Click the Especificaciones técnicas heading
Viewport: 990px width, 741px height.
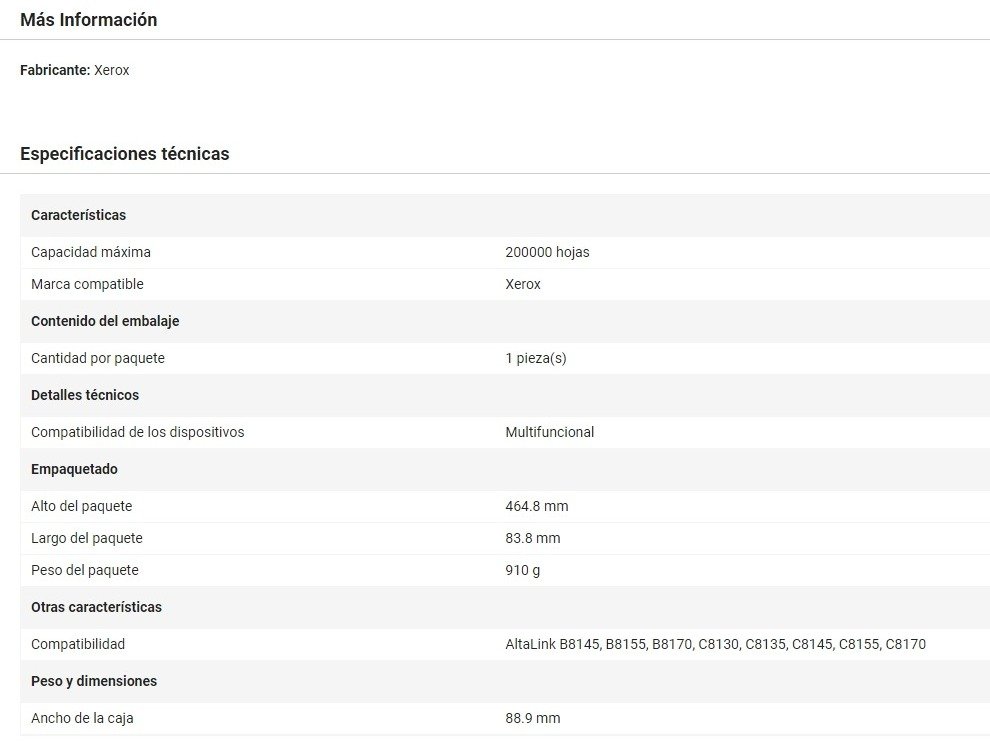click(x=124, y=154)
